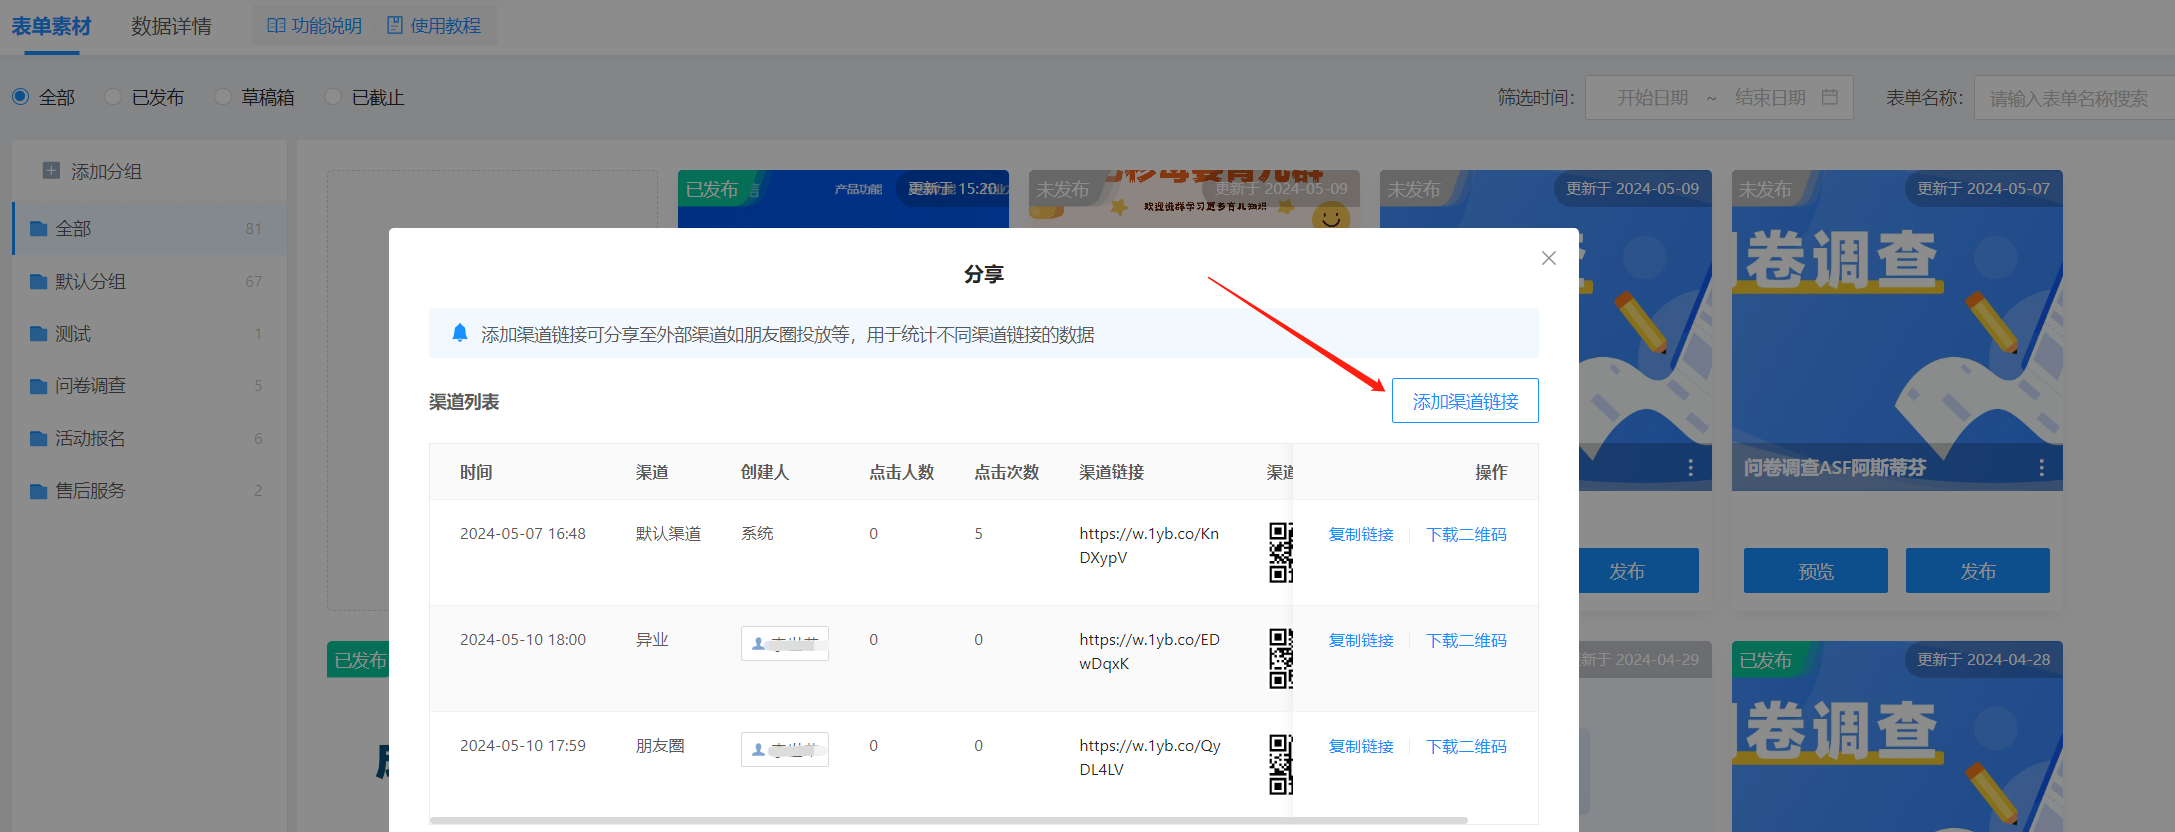Click the 添加分组 plus icon
Screen dimensions: 2175x832
(x=51, y=171)
